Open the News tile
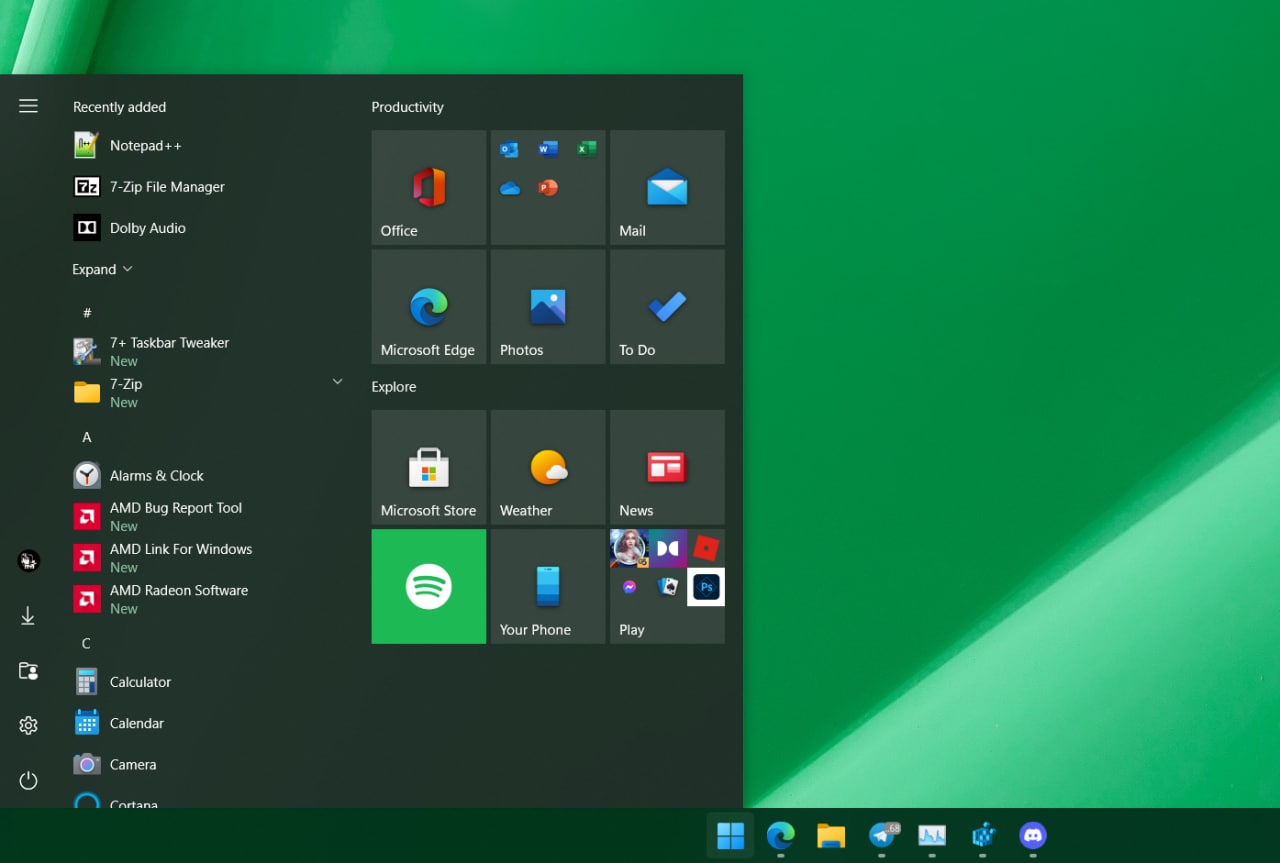 [667, 467]
